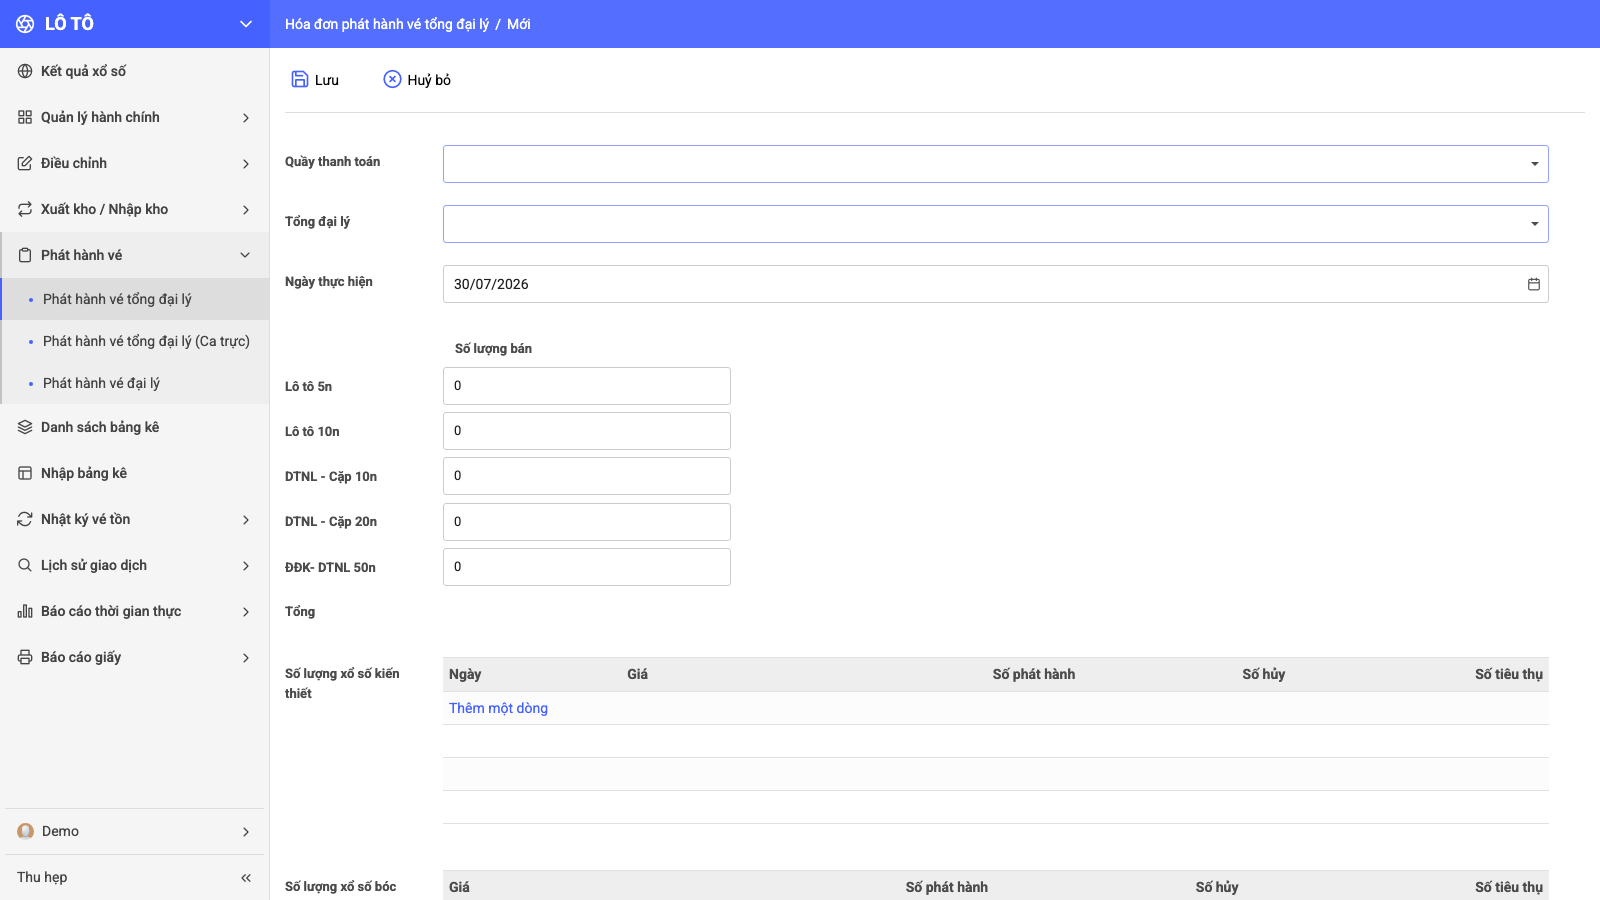Select Phát hành vé đại lý item
The image size is (1600, 900).
pyautogui.click(x=101, y=383)
